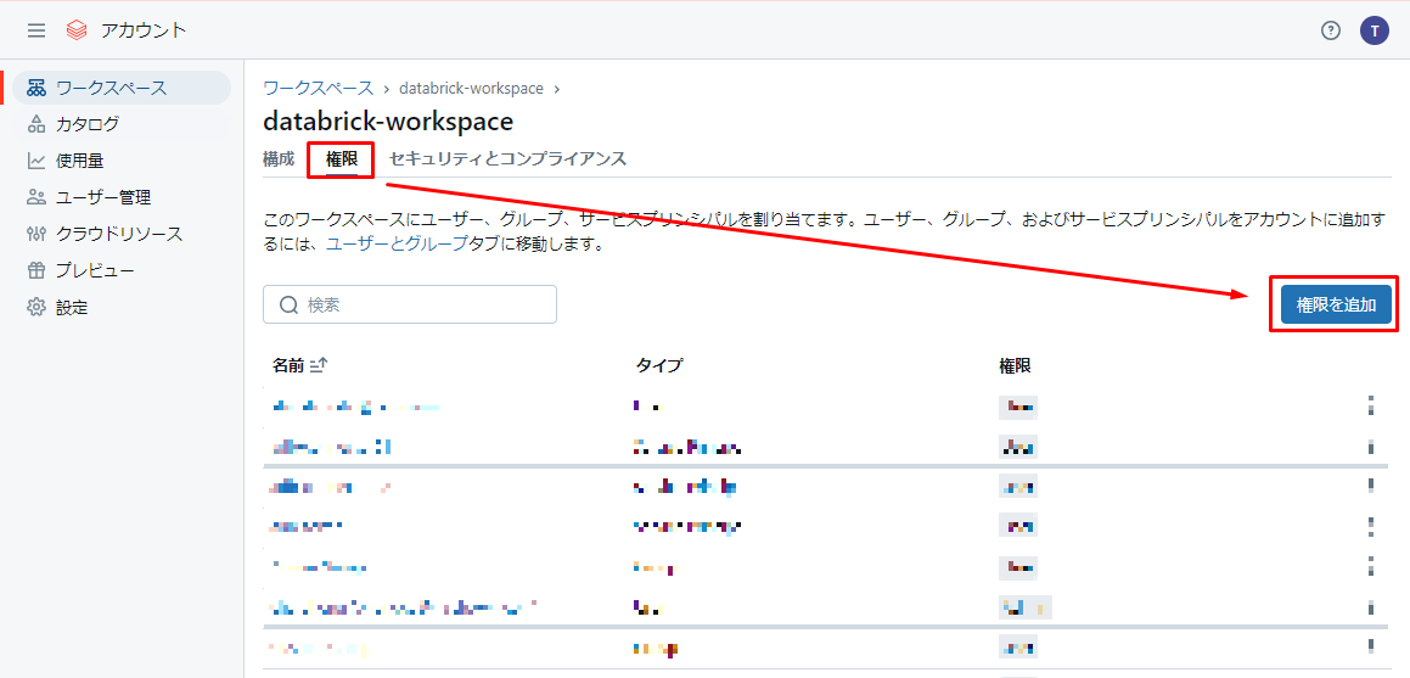The image size is (1410, 678).
Task: Open クラウドリソース in sidebar
Action: coord(119,234)
